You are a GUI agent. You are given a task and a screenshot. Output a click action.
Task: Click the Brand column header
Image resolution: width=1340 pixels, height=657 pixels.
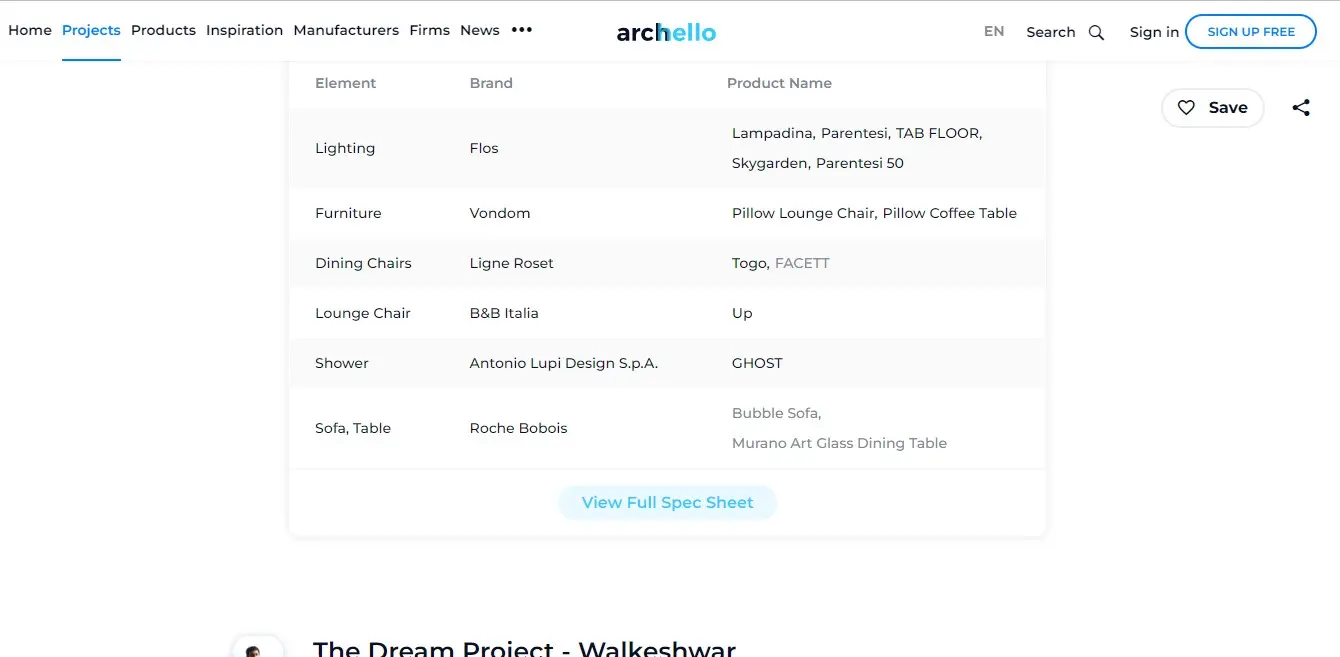491,83
